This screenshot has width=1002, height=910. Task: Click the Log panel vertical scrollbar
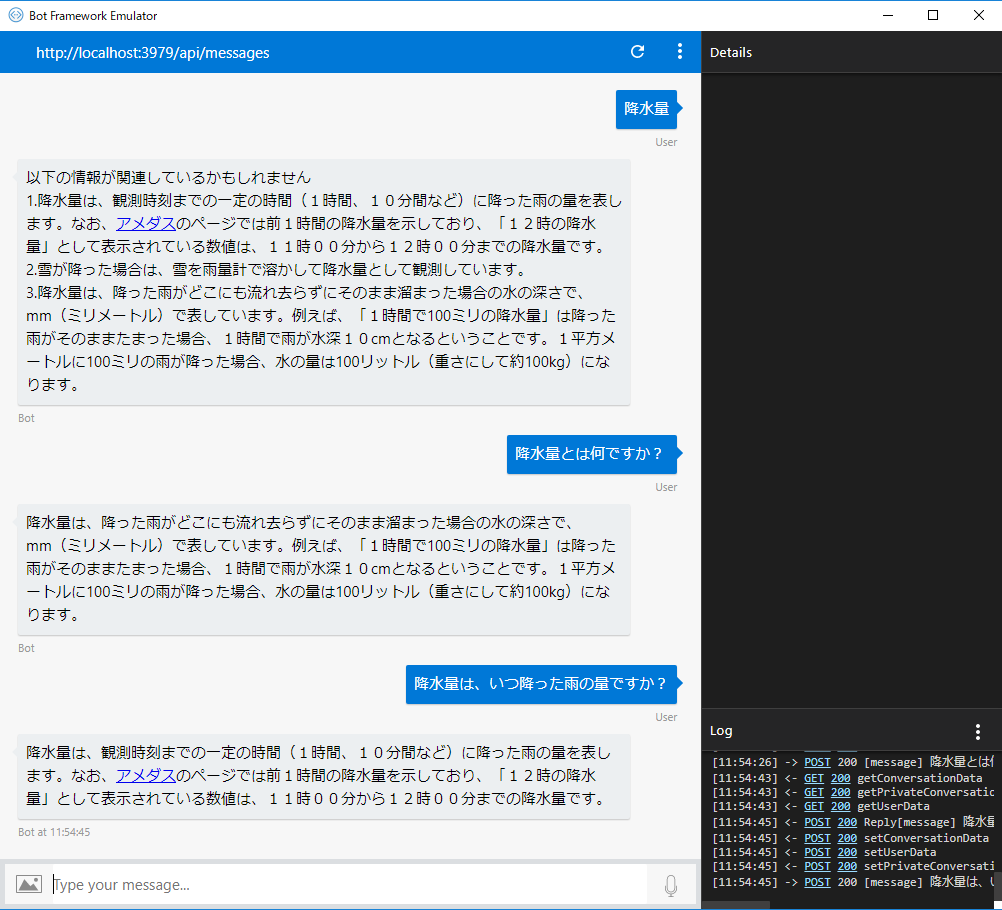(x=998, y=885)
